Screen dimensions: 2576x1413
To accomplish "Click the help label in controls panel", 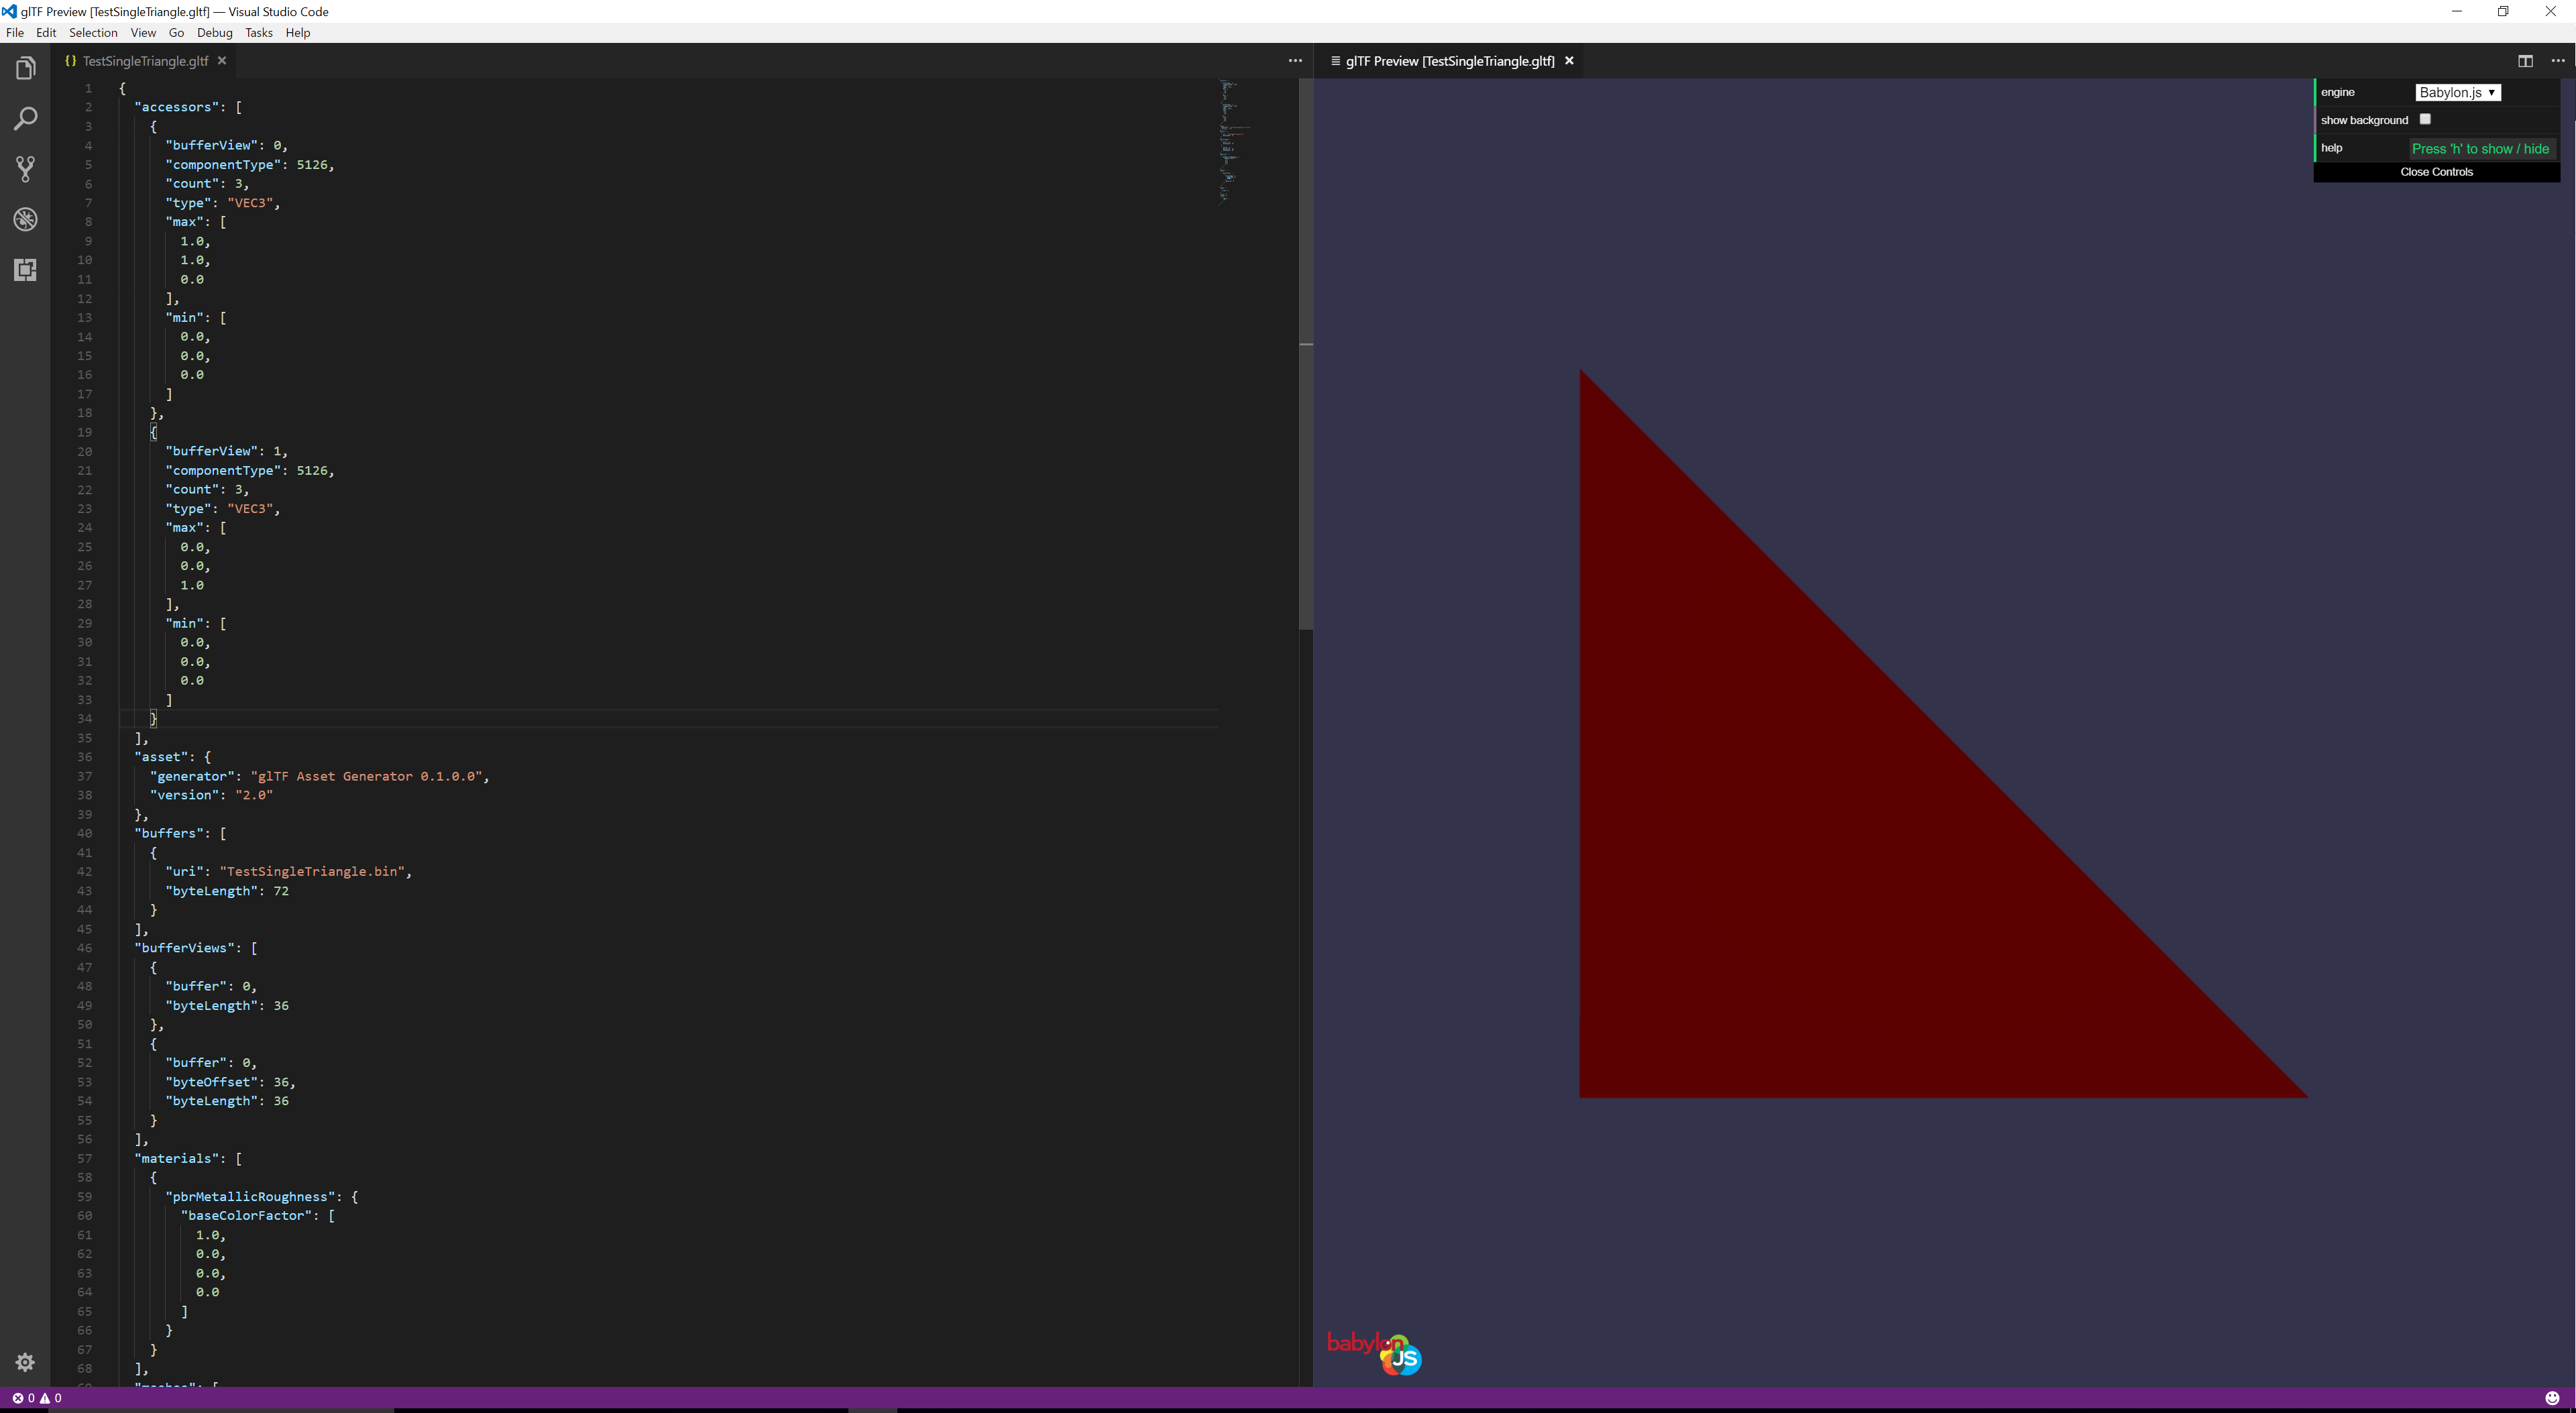I will point(2331,148).
